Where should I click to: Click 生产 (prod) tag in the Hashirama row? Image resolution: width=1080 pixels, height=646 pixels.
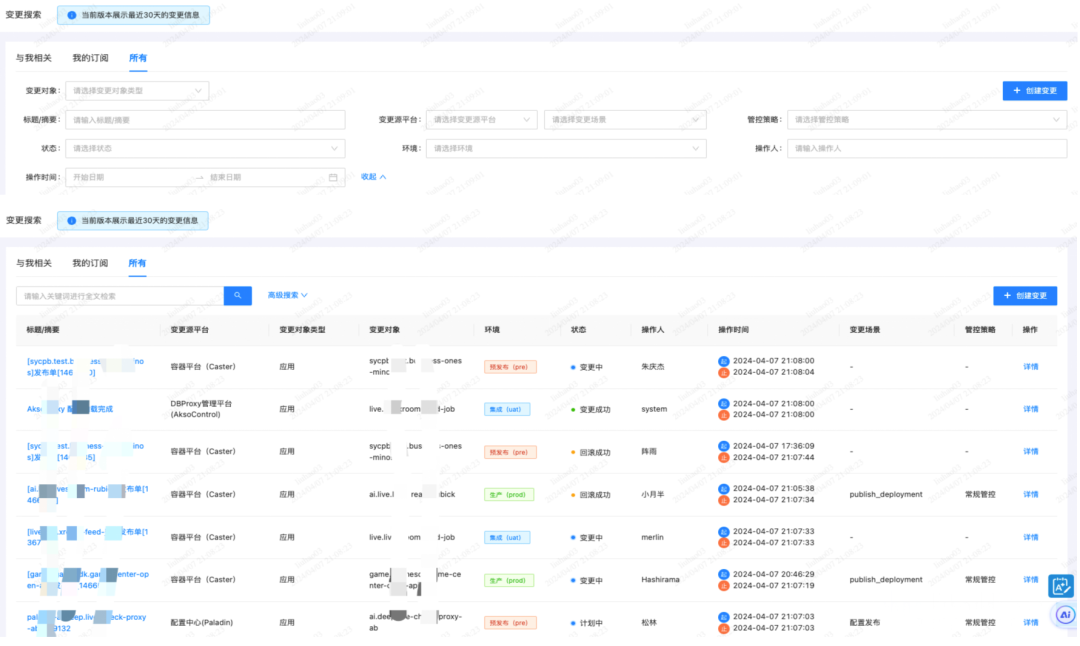[x=509, y=581]
